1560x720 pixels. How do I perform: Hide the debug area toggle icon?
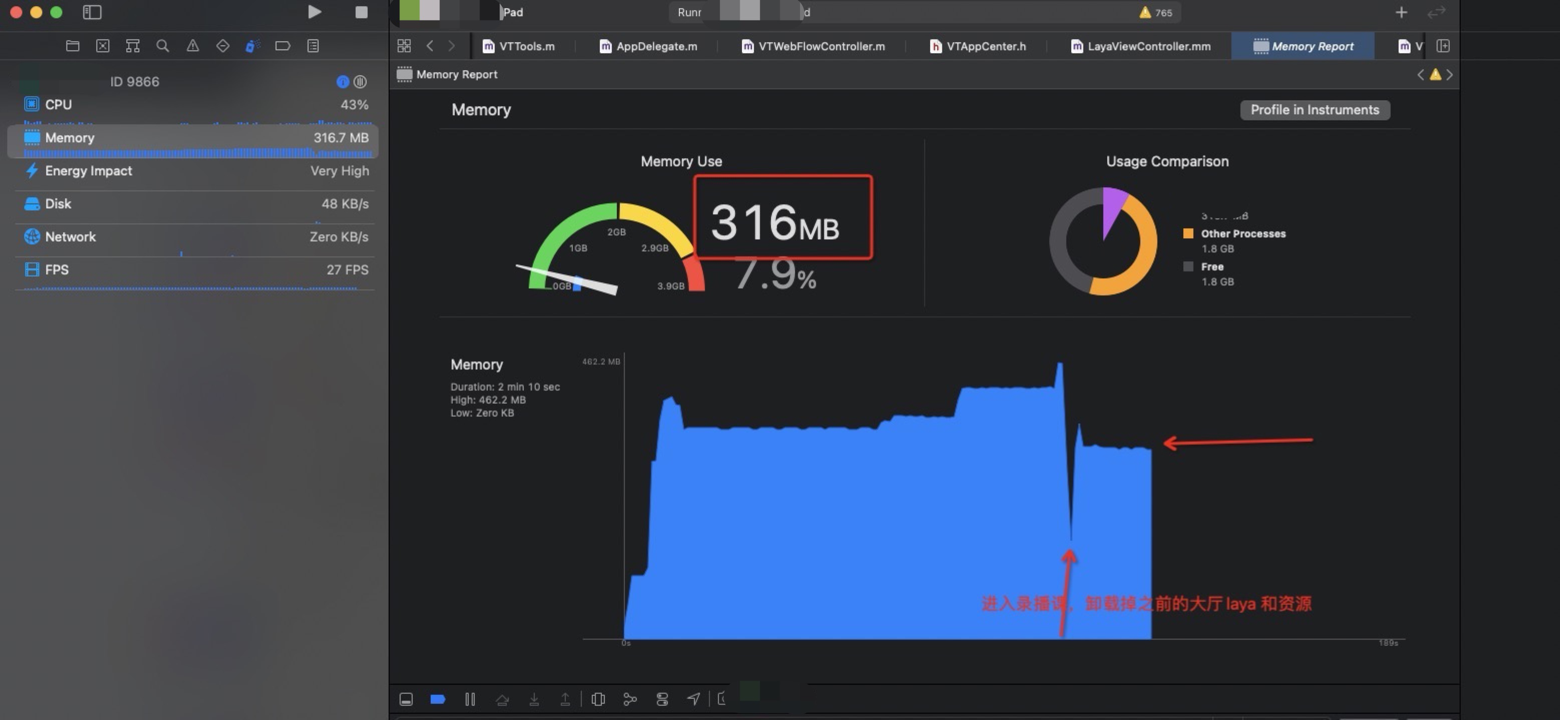(x=406, y=699)
